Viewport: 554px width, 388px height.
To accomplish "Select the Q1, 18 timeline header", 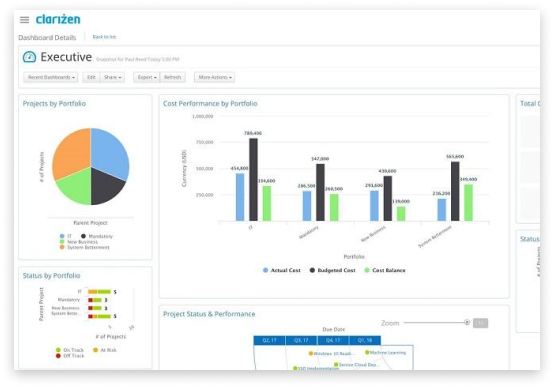I will coord(365,340).
